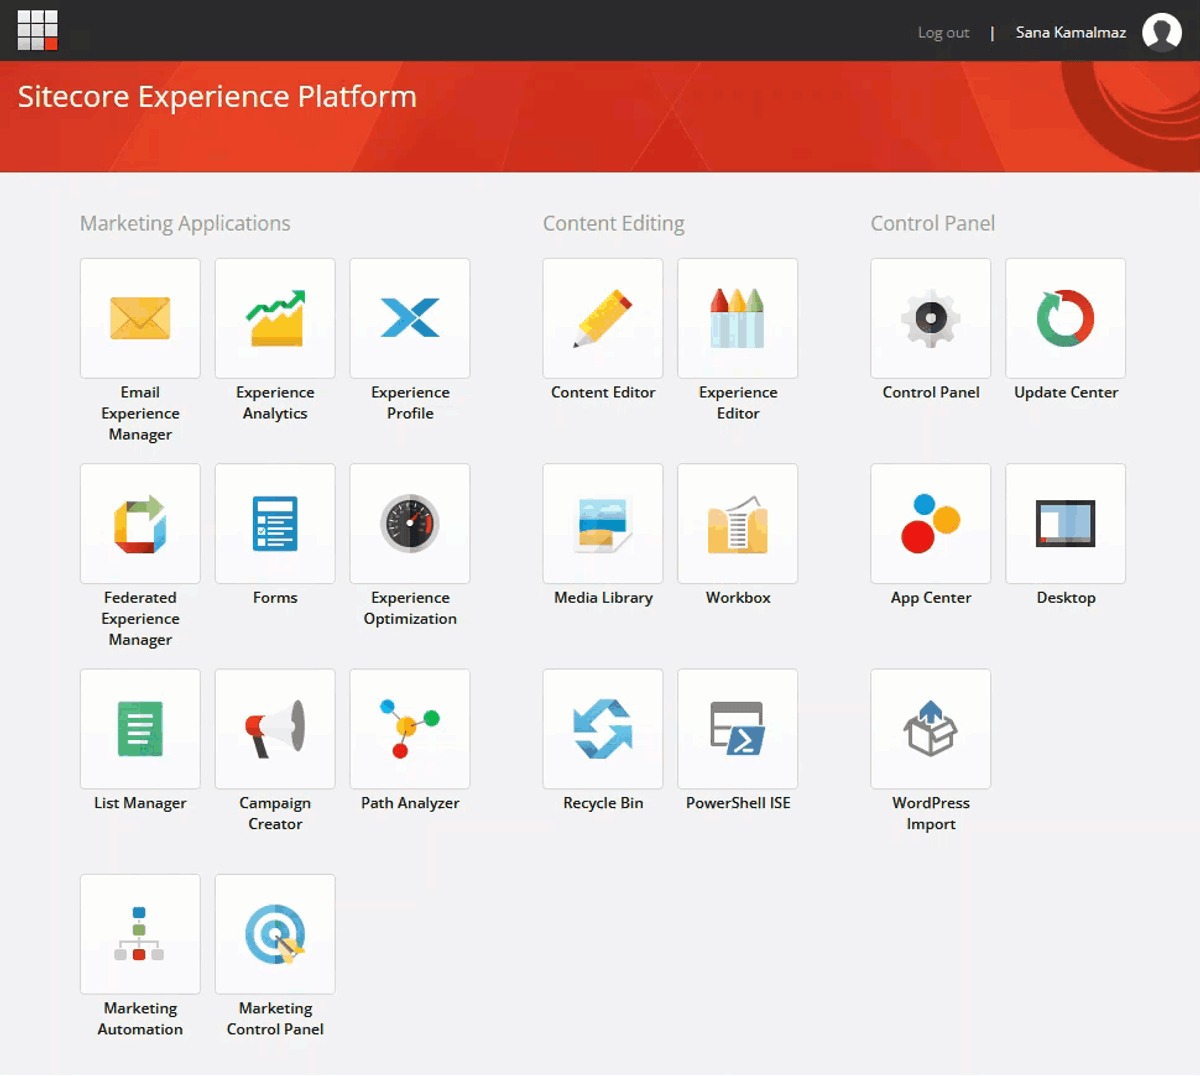Open WordPress Import box icon

point(931,729)
